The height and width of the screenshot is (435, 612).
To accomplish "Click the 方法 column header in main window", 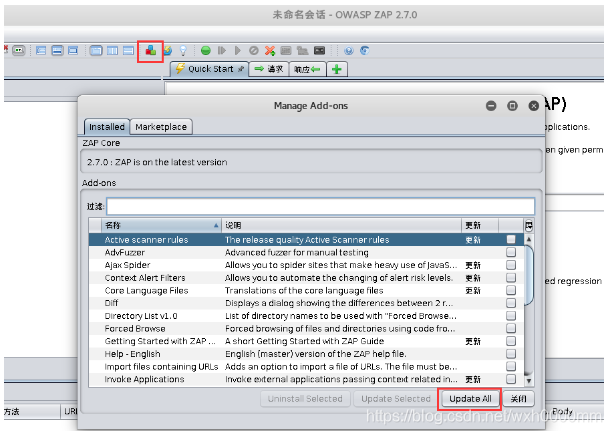I will tap(31, 411).
